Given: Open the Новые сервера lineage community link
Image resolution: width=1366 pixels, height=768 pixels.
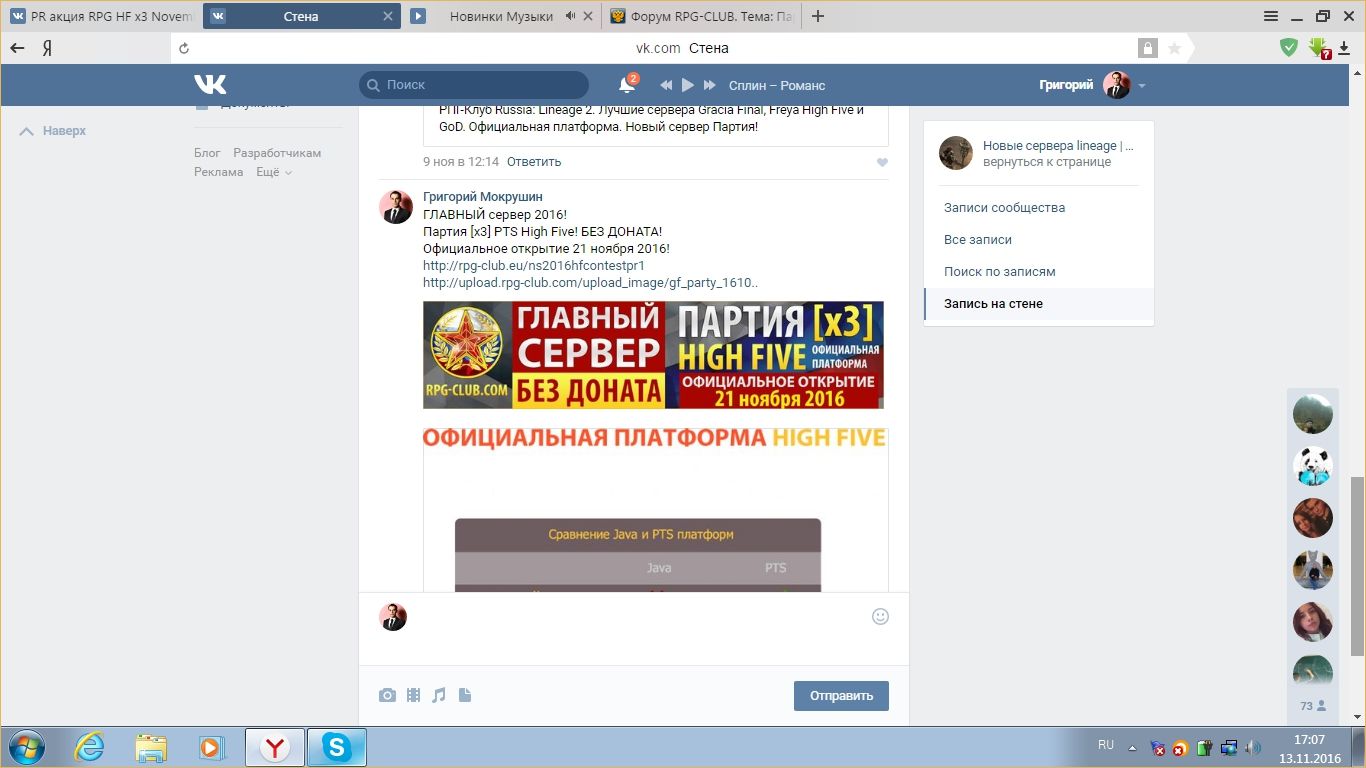Looking at the screenshot, I should coord(1058,145).
